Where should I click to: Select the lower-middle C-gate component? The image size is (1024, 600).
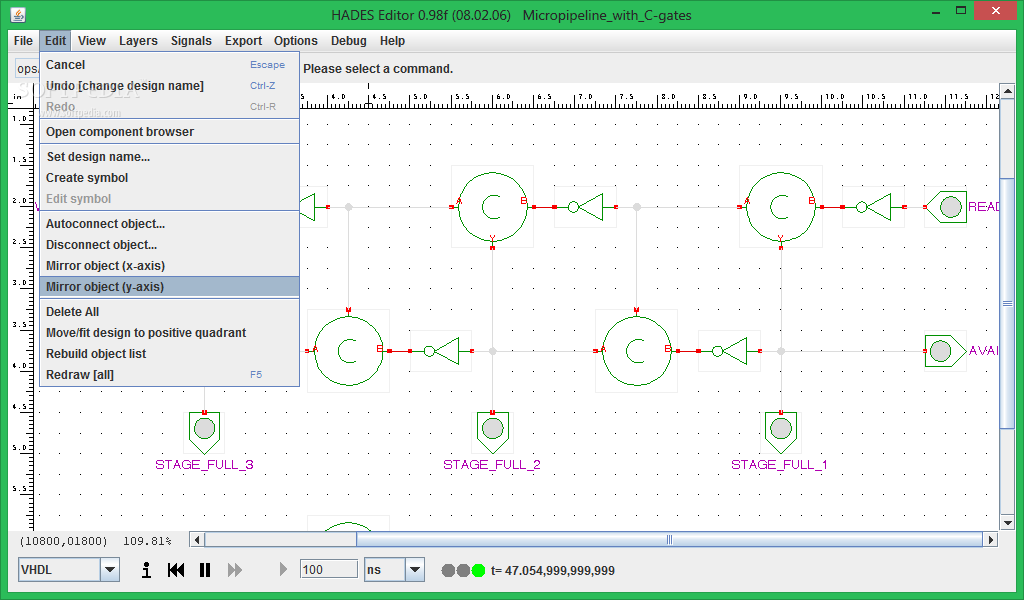(x=637, y=351)
